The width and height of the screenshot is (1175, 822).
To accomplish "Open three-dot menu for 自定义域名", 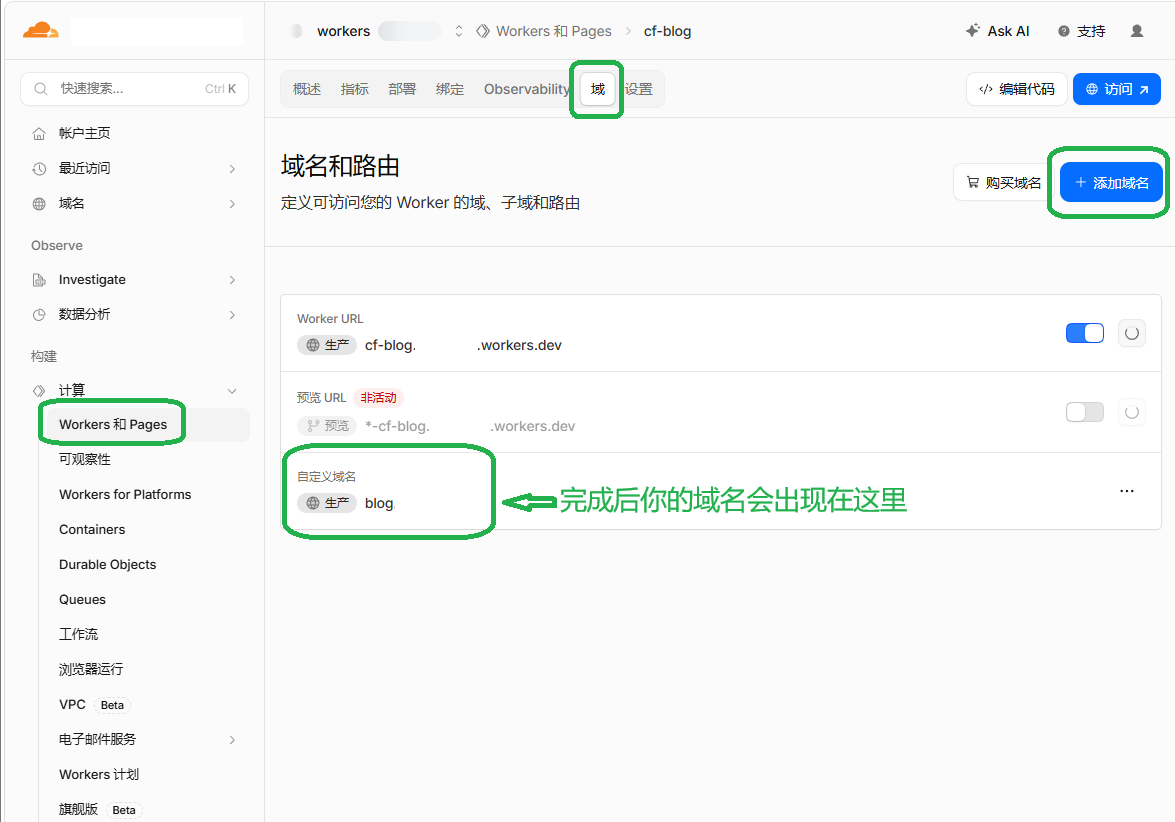I will tap(1126, 491).
